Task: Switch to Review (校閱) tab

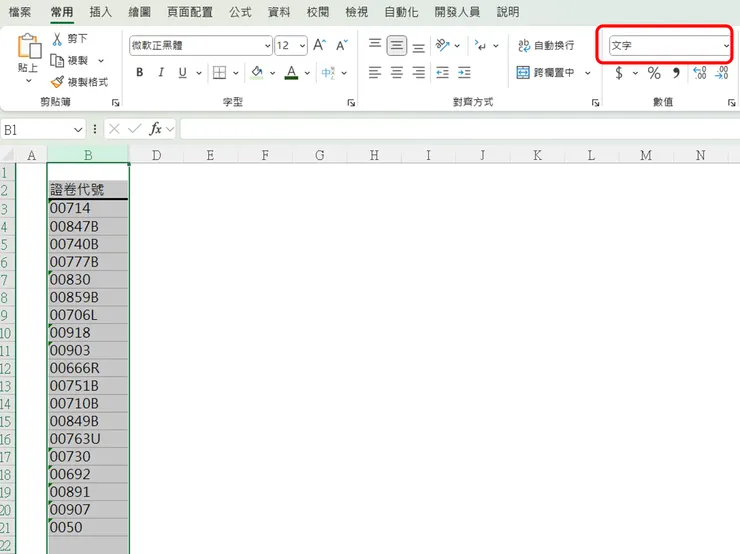Action: click(318, 12)
